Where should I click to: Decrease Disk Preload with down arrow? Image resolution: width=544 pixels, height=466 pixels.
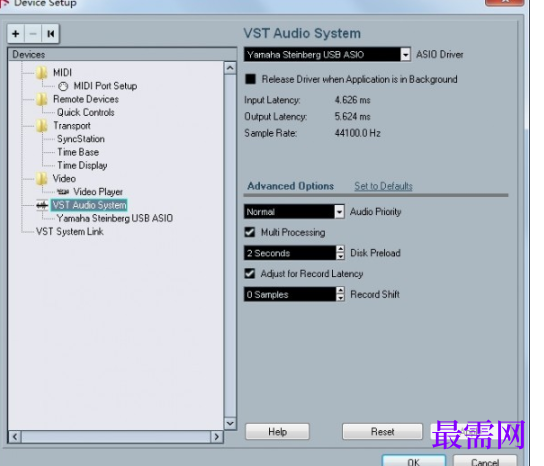(341, 256)
